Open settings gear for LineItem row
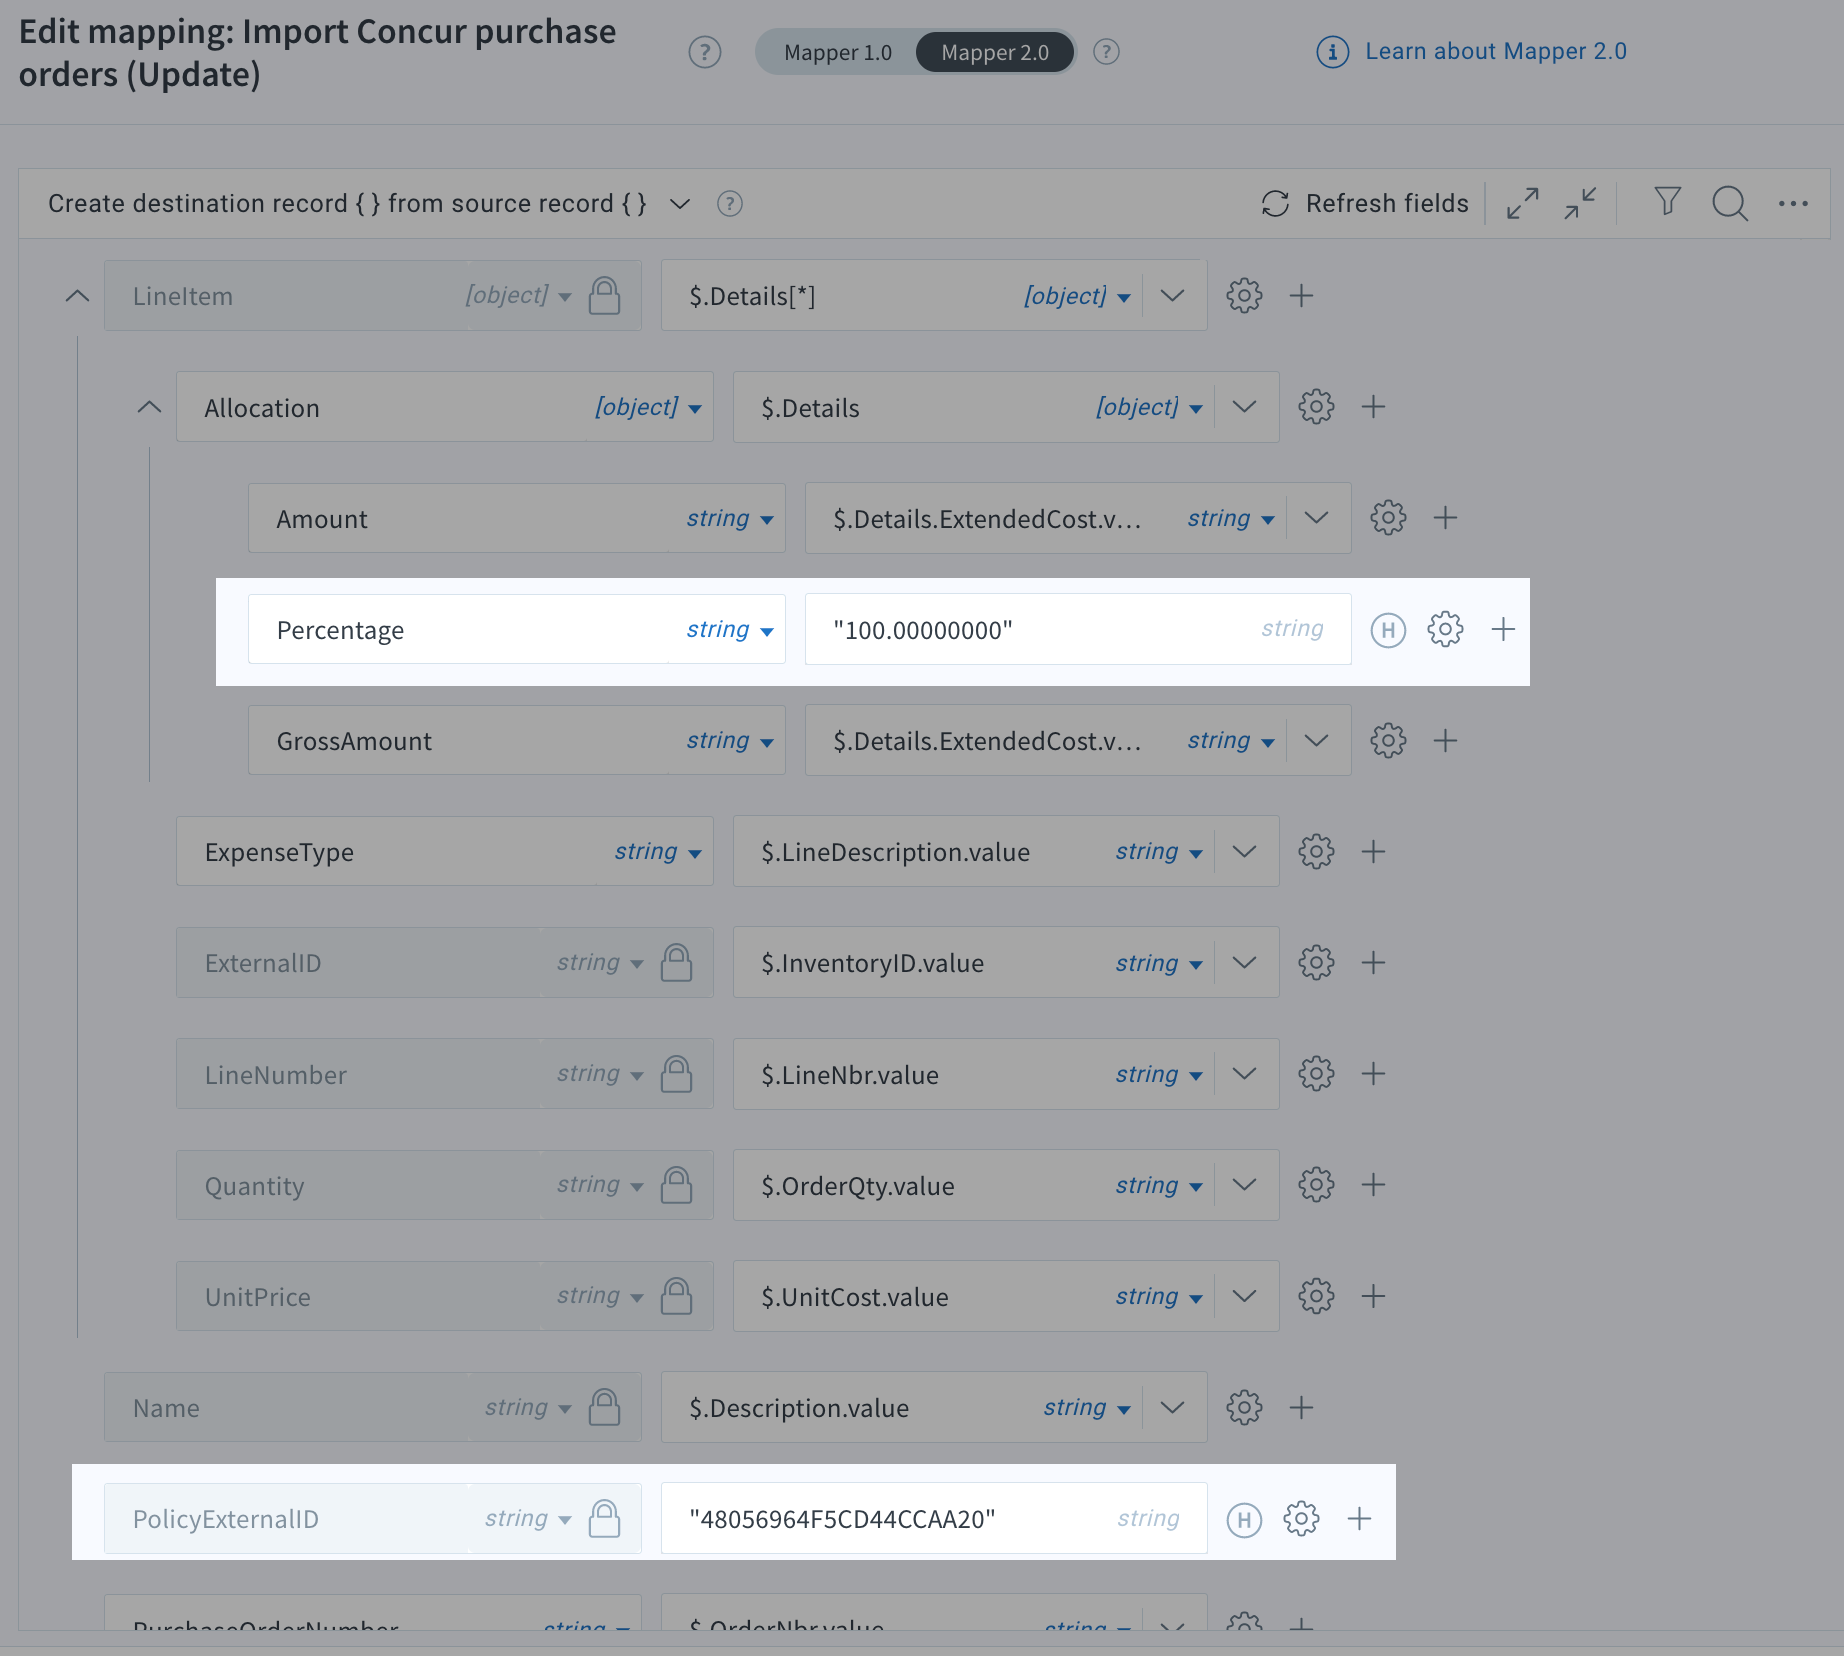 pyautogui.click(x=1244, y=296)
